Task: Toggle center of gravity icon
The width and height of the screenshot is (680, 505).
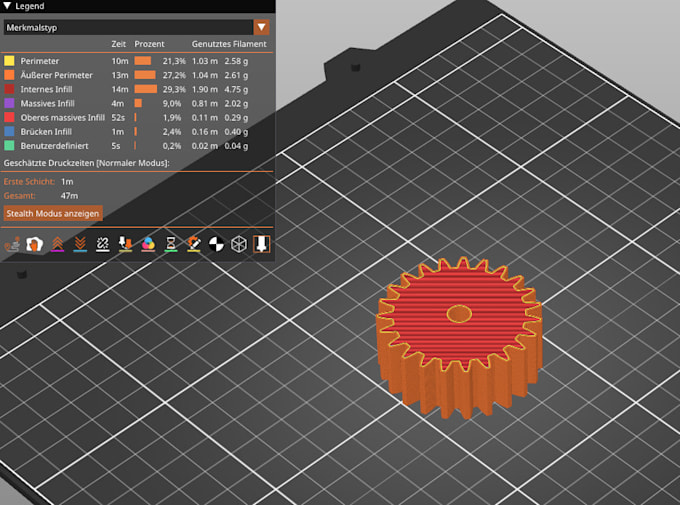Action: pos(216,244)
